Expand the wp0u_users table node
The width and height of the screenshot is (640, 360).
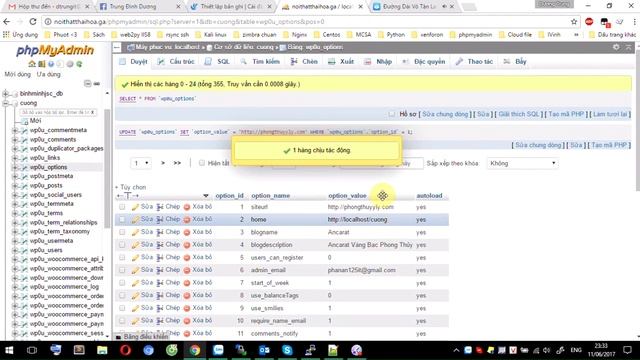[x=15, y=250]
